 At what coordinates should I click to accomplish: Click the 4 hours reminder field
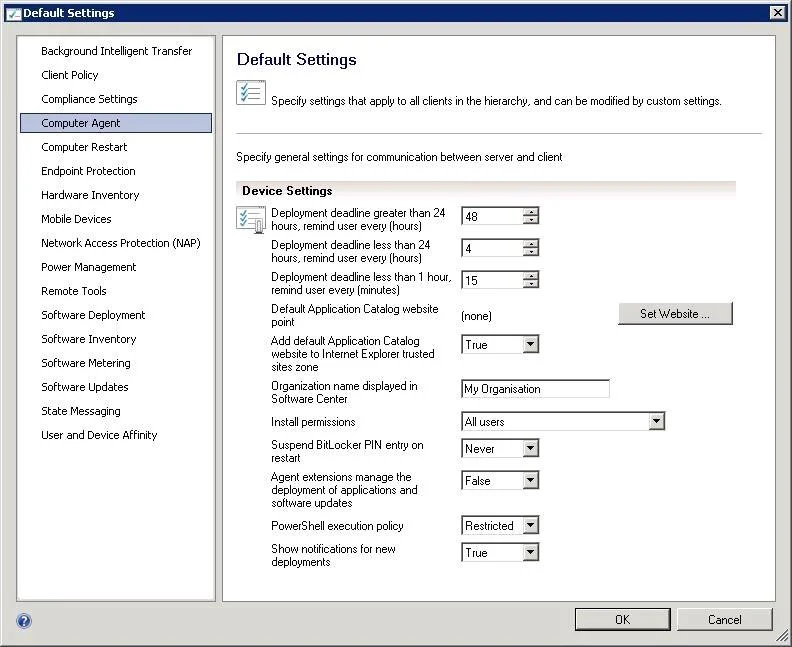492,248
